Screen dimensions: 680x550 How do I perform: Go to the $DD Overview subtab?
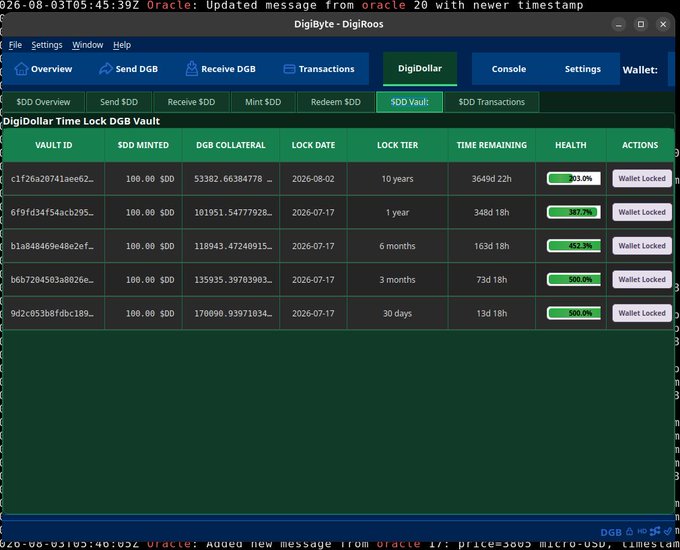(x=43, y=102)
